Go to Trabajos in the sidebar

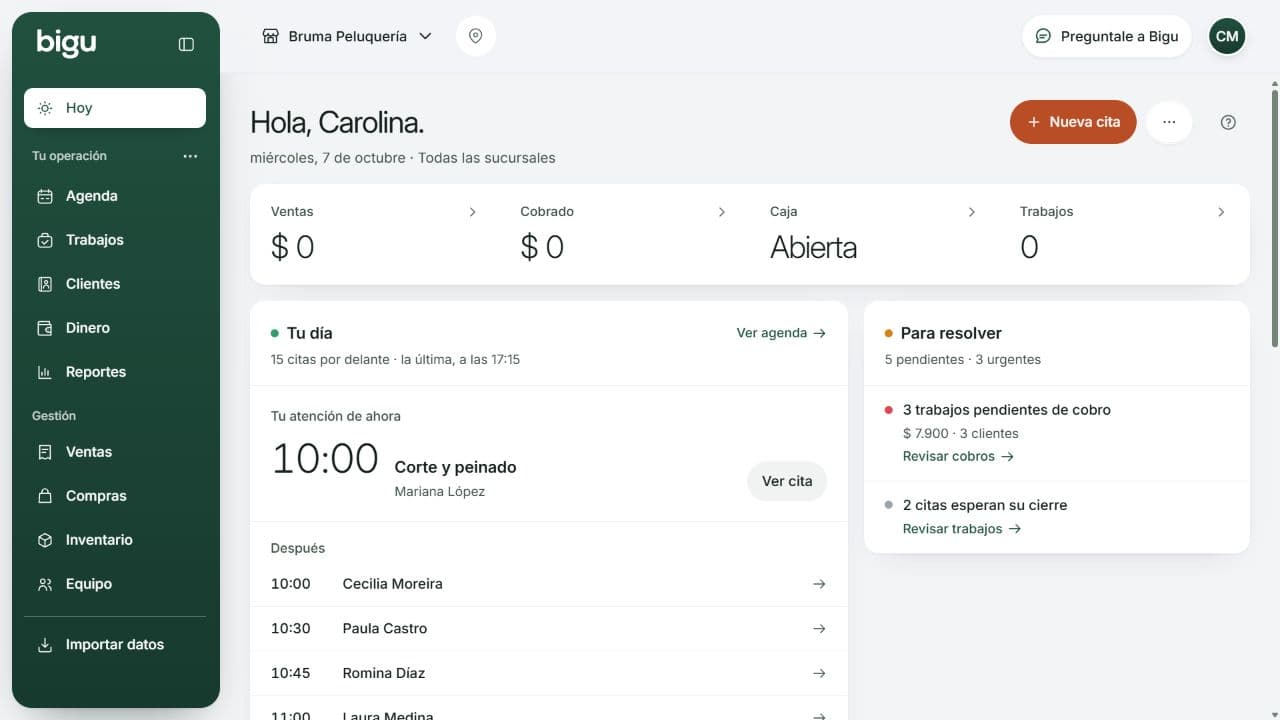[115, 240]
